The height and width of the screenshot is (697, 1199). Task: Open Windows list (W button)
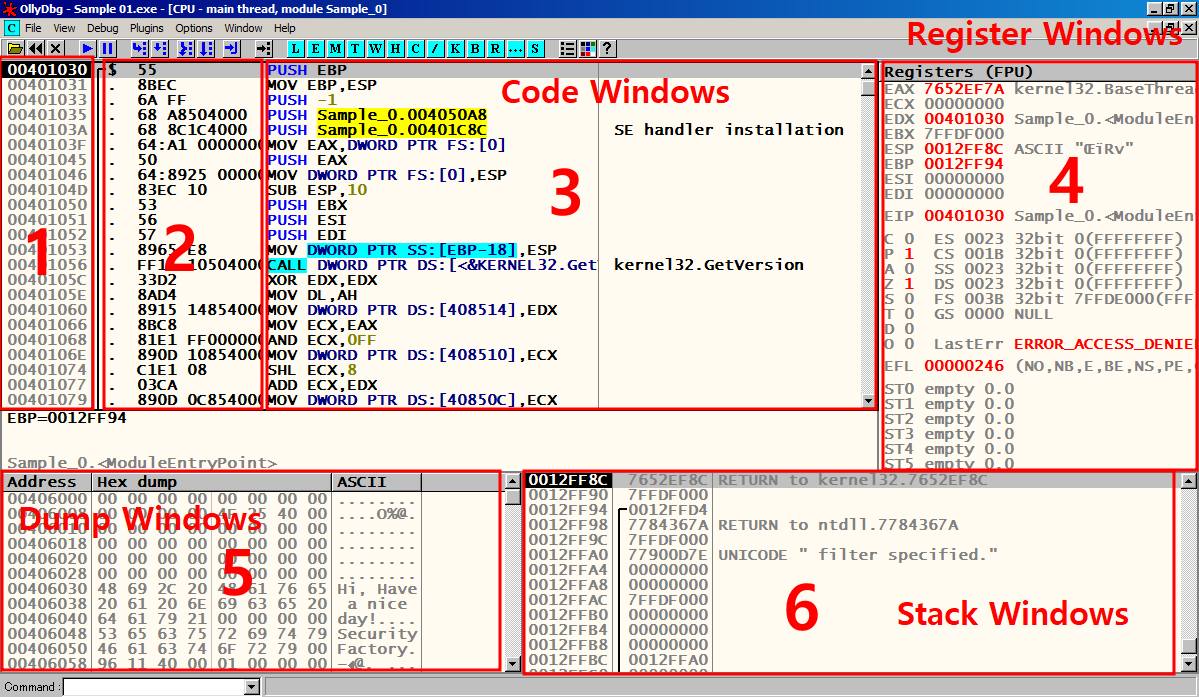tap(375, 48)
